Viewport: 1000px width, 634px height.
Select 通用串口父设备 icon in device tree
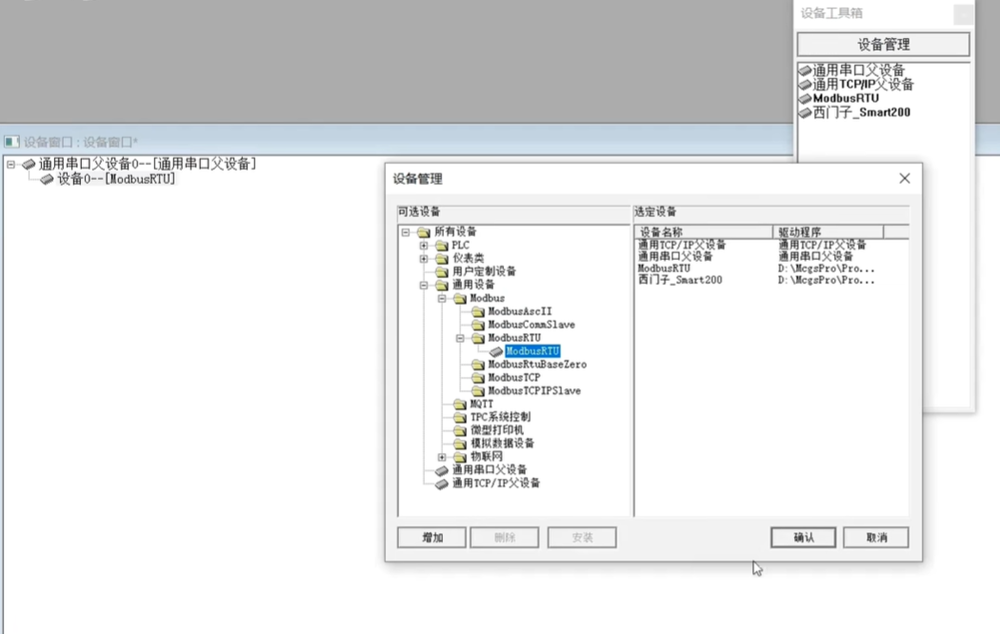pos(442,470)
